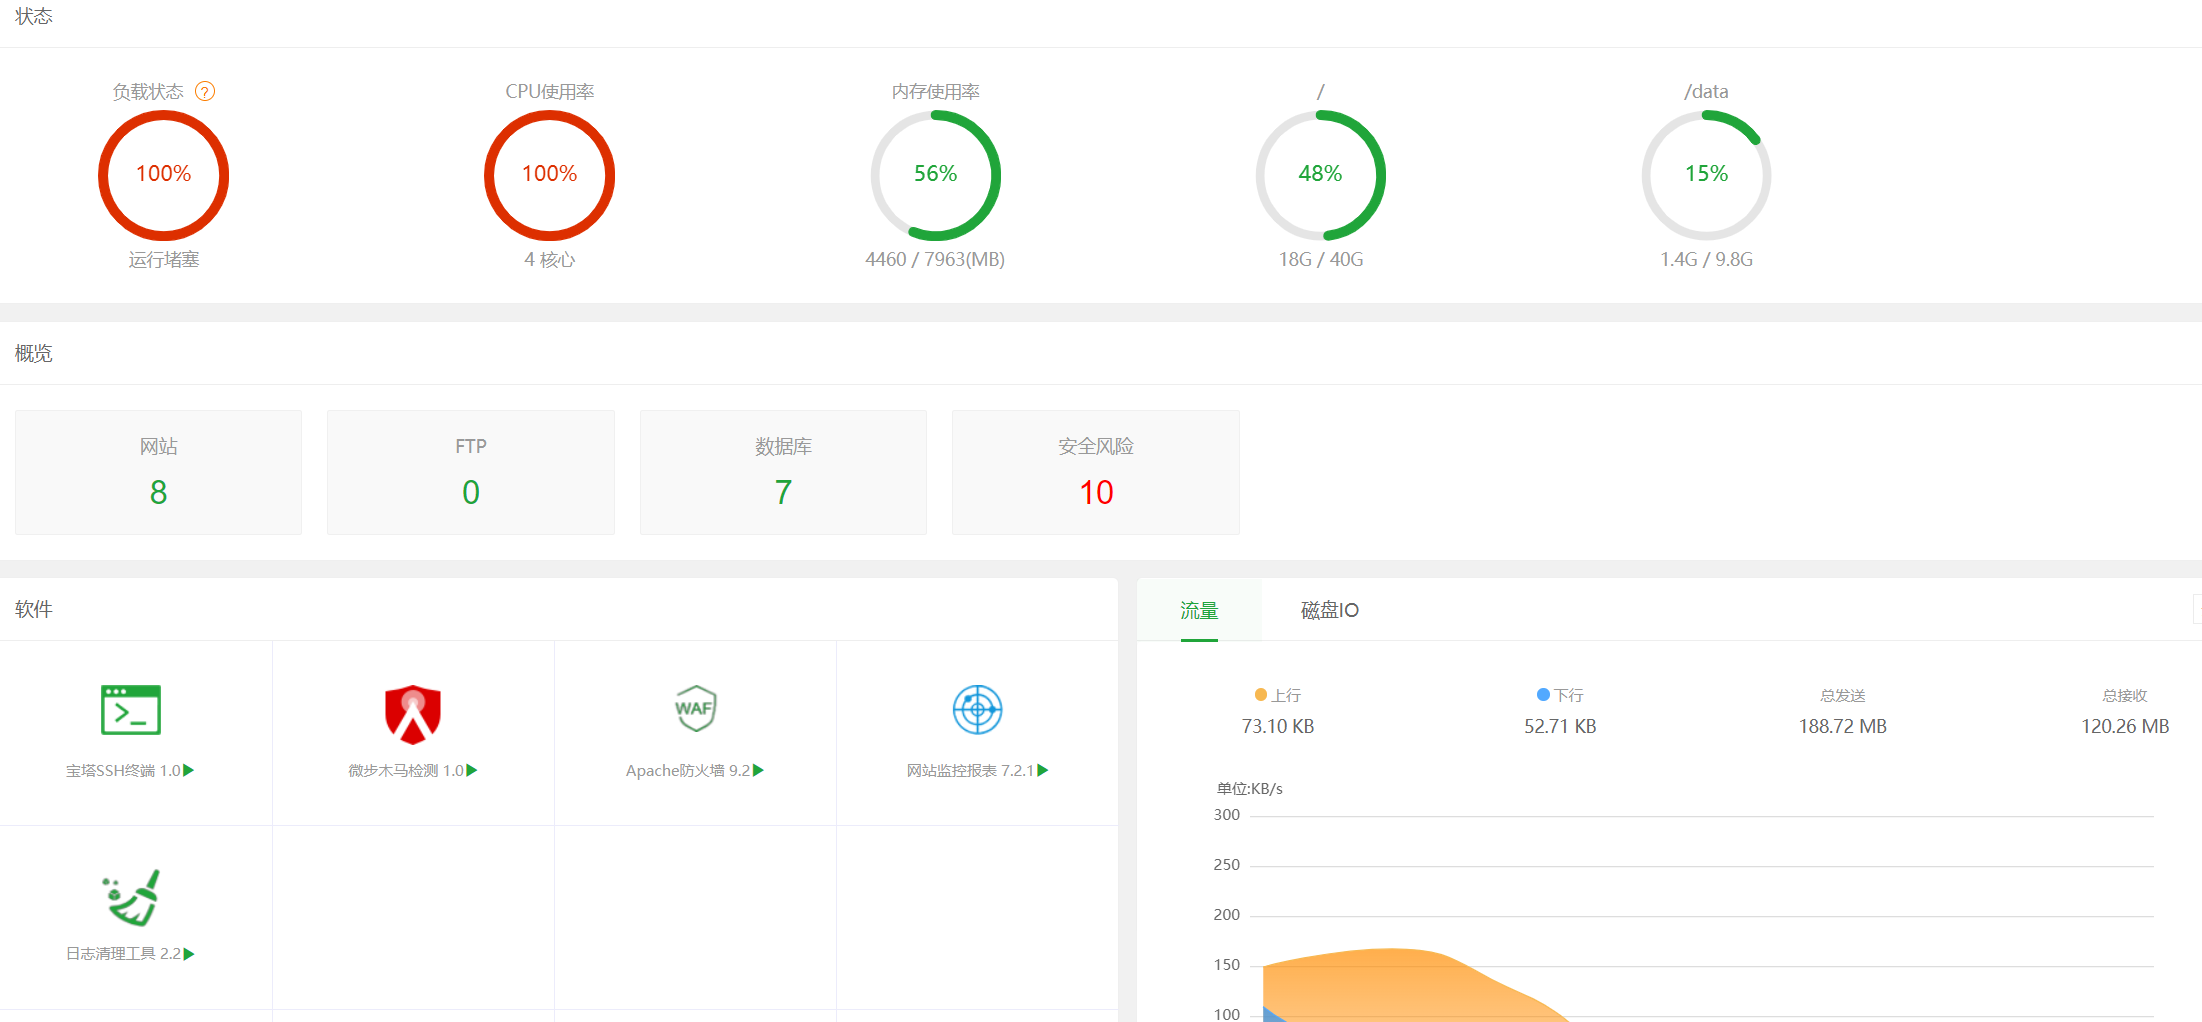Click the play arrow beside 宝塔SSH终端 1.0

(x=189, y=770)
